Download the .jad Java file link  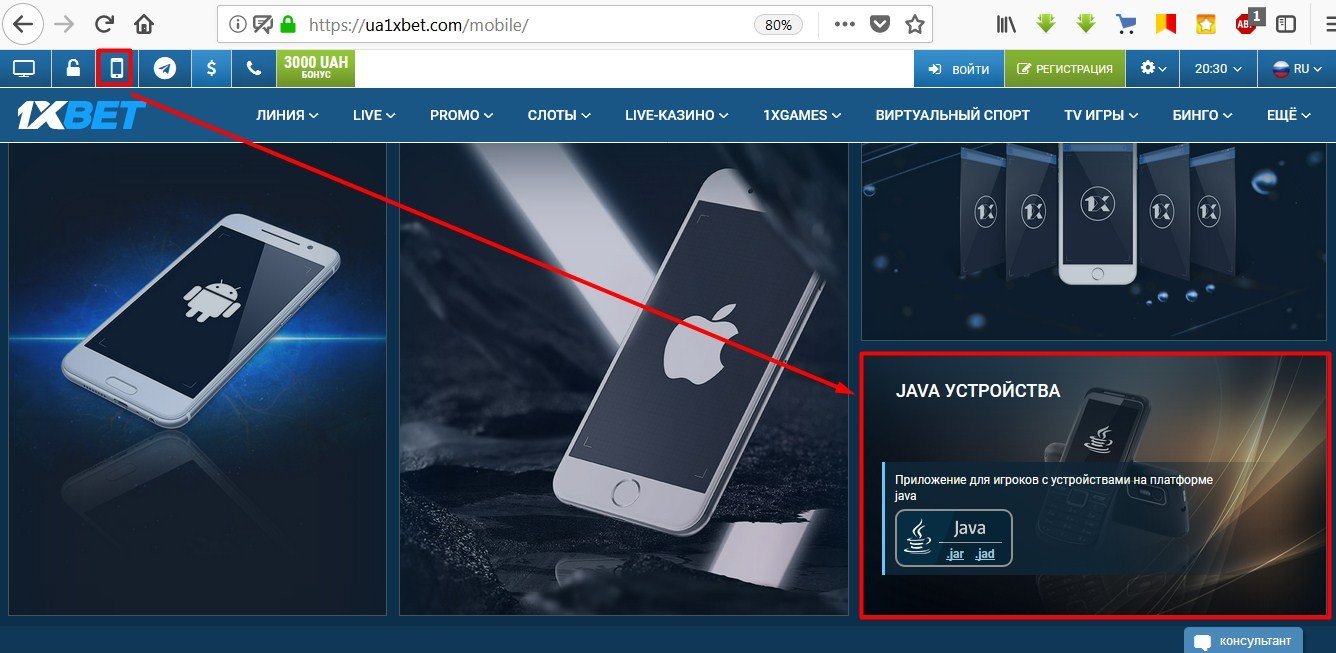[x=985, y=554]
